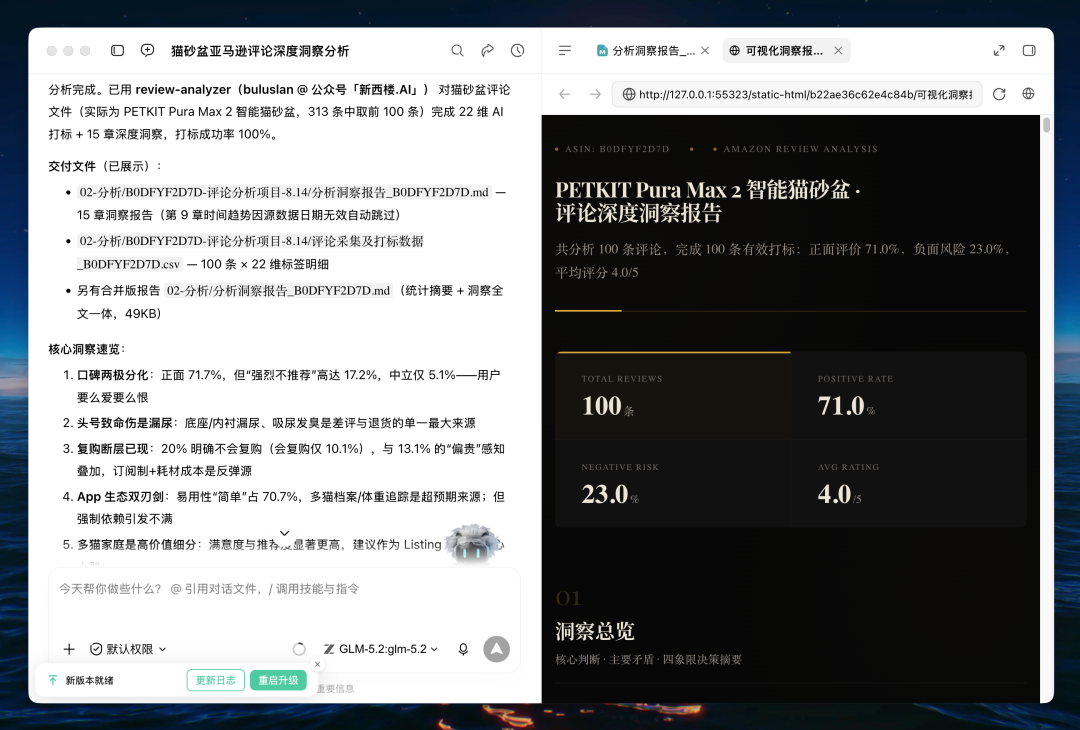Click 更新日志 button

[216, 680]
